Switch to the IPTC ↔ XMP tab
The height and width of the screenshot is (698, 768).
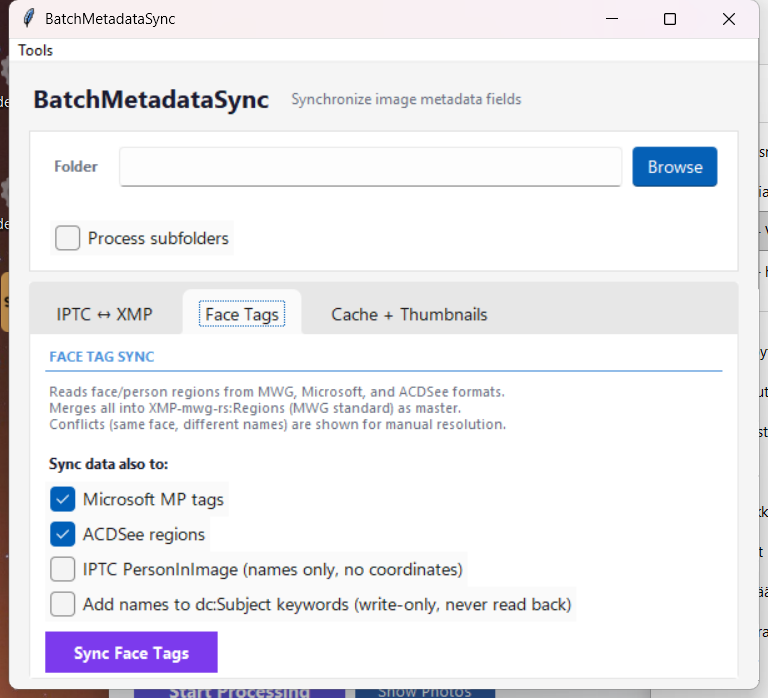[x=104, y=314]
